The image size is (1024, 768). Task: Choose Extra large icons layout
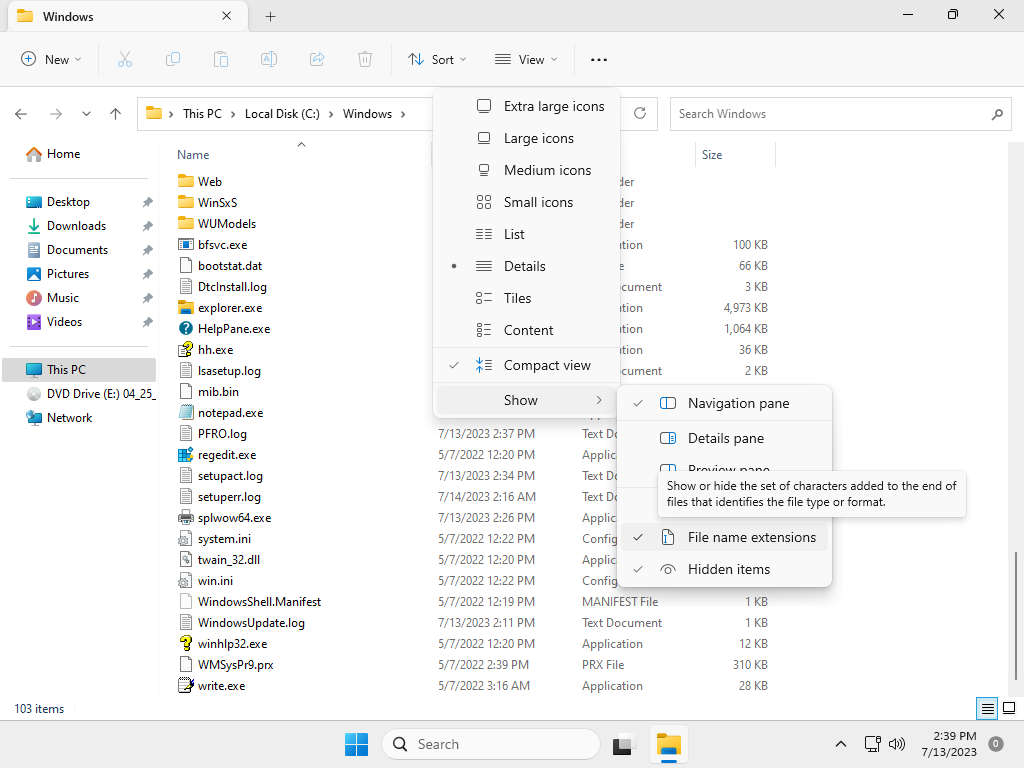526,106
